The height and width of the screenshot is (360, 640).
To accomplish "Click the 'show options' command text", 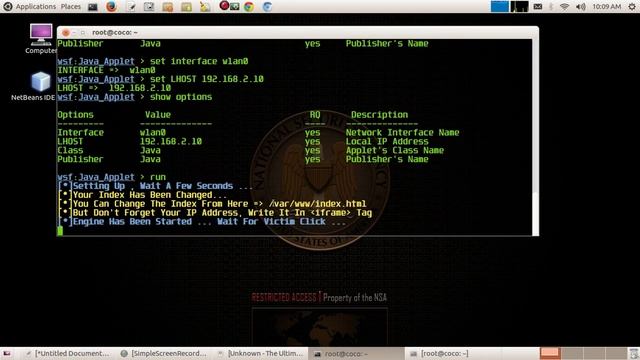I will pos(181,97).
